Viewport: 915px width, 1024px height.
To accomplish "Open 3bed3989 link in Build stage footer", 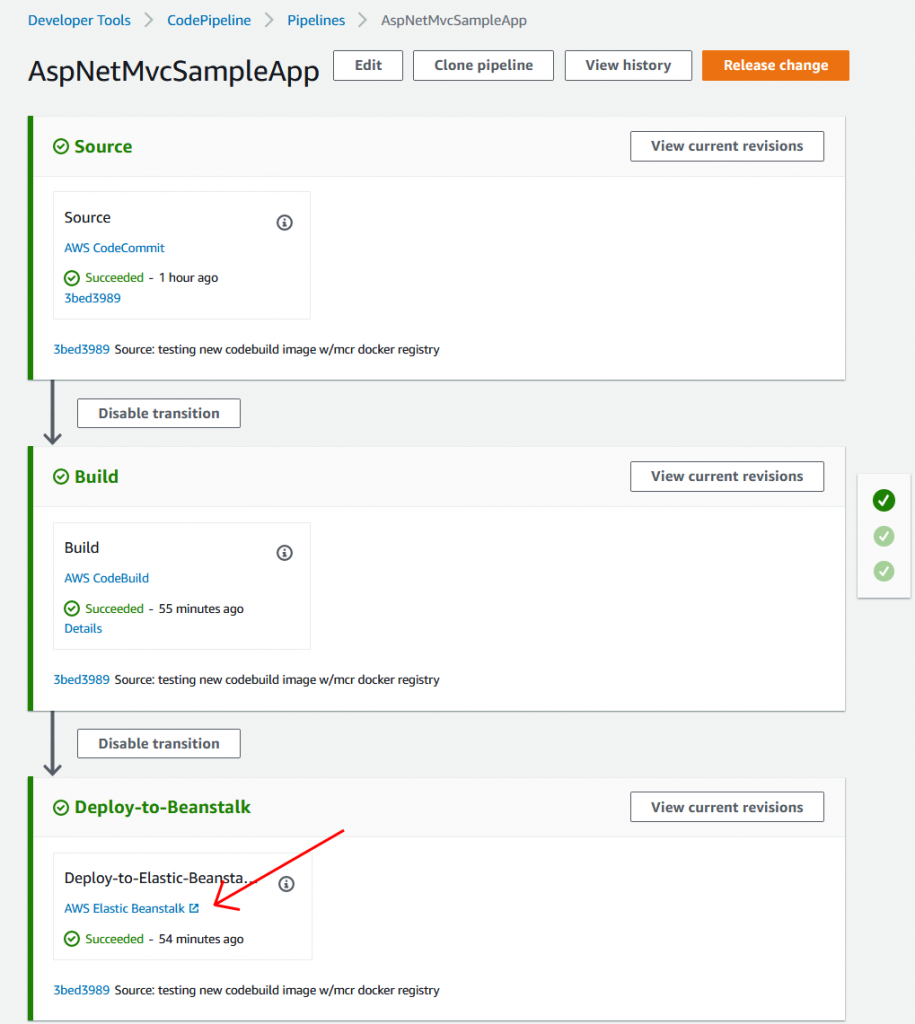I will pyautogui.click(x=81, y=680).
